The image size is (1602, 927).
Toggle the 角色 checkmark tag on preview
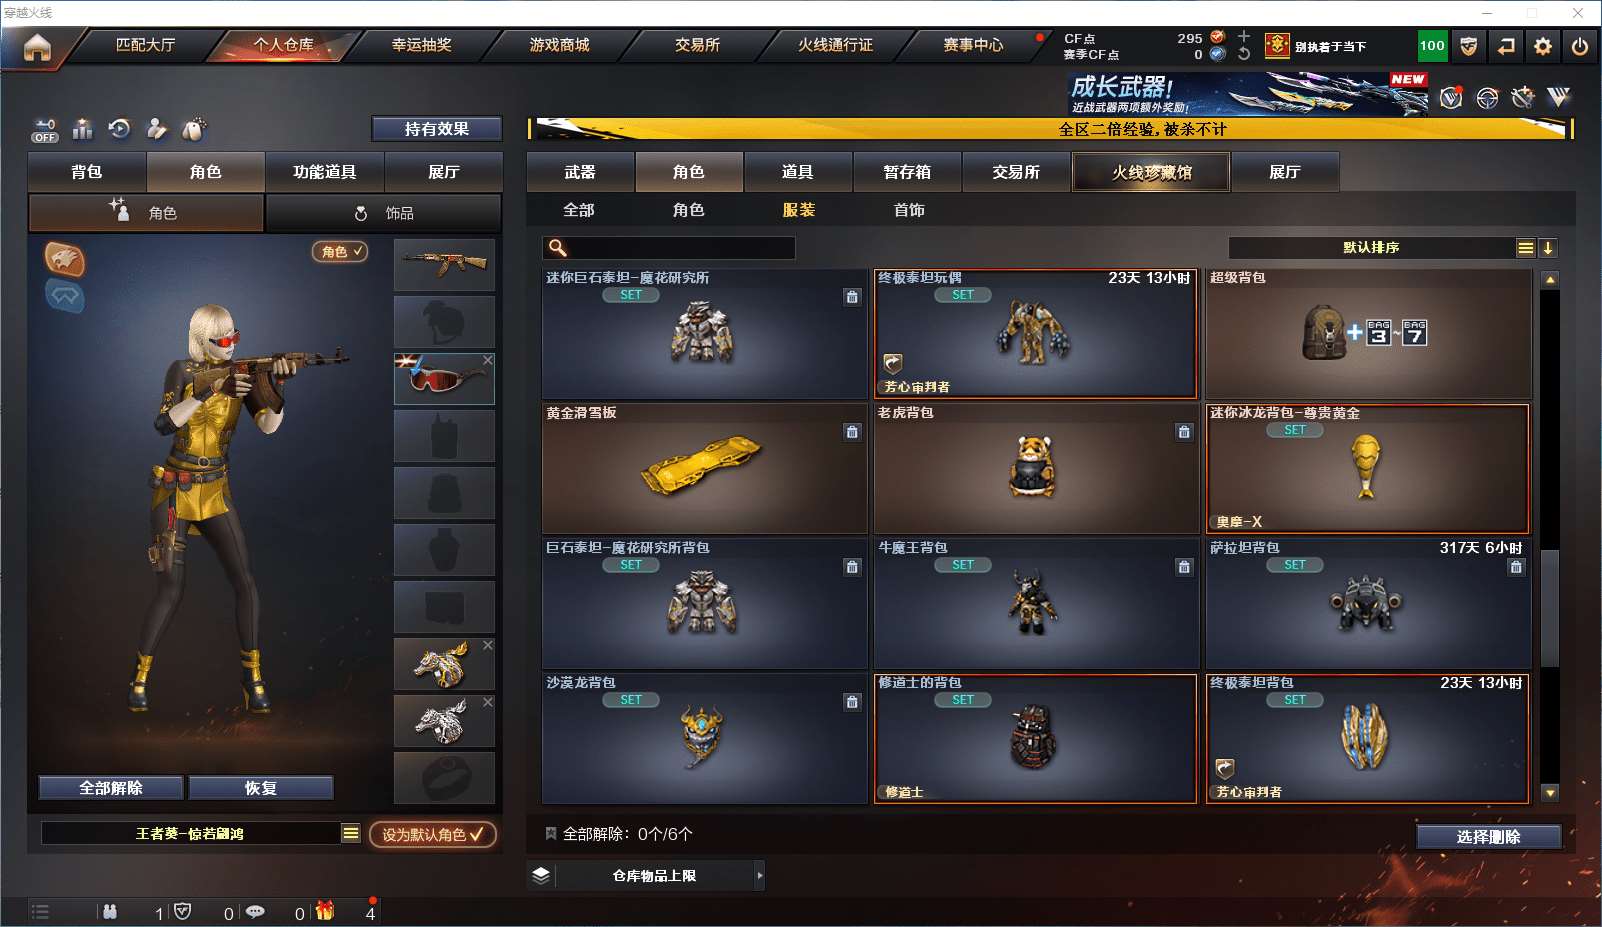pyautogui.click(x=341, y=252)
